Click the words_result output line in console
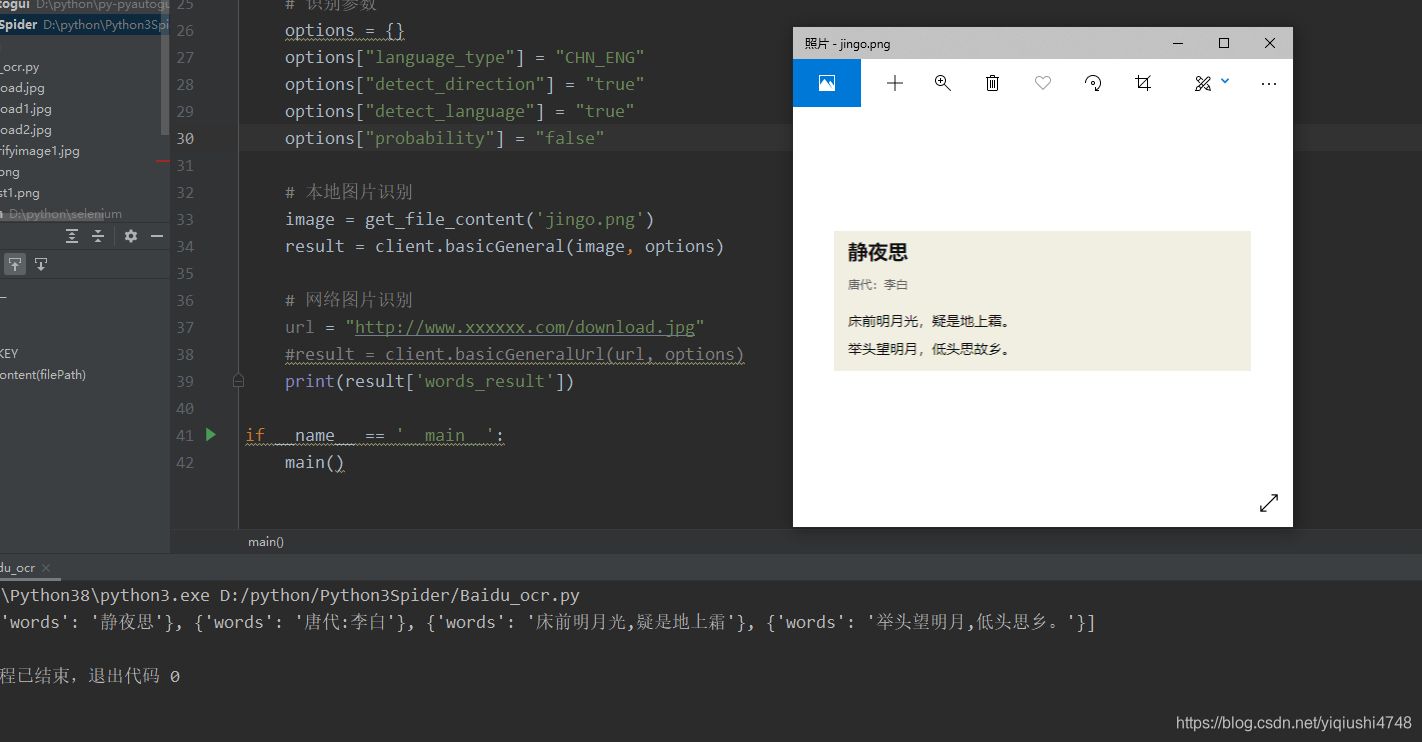 click(x=548, y=622)
